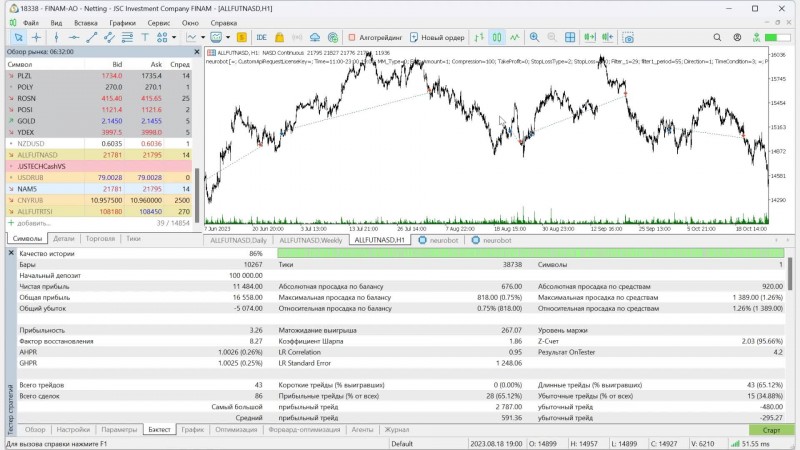
Task: Open the Market shopping bag icon
Action: 280,37
